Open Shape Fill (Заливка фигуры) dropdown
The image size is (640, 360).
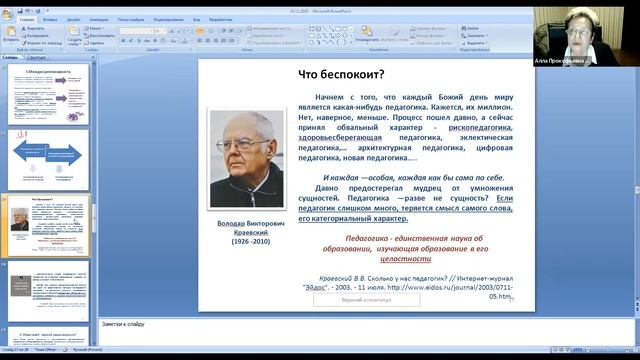[429, 29]
